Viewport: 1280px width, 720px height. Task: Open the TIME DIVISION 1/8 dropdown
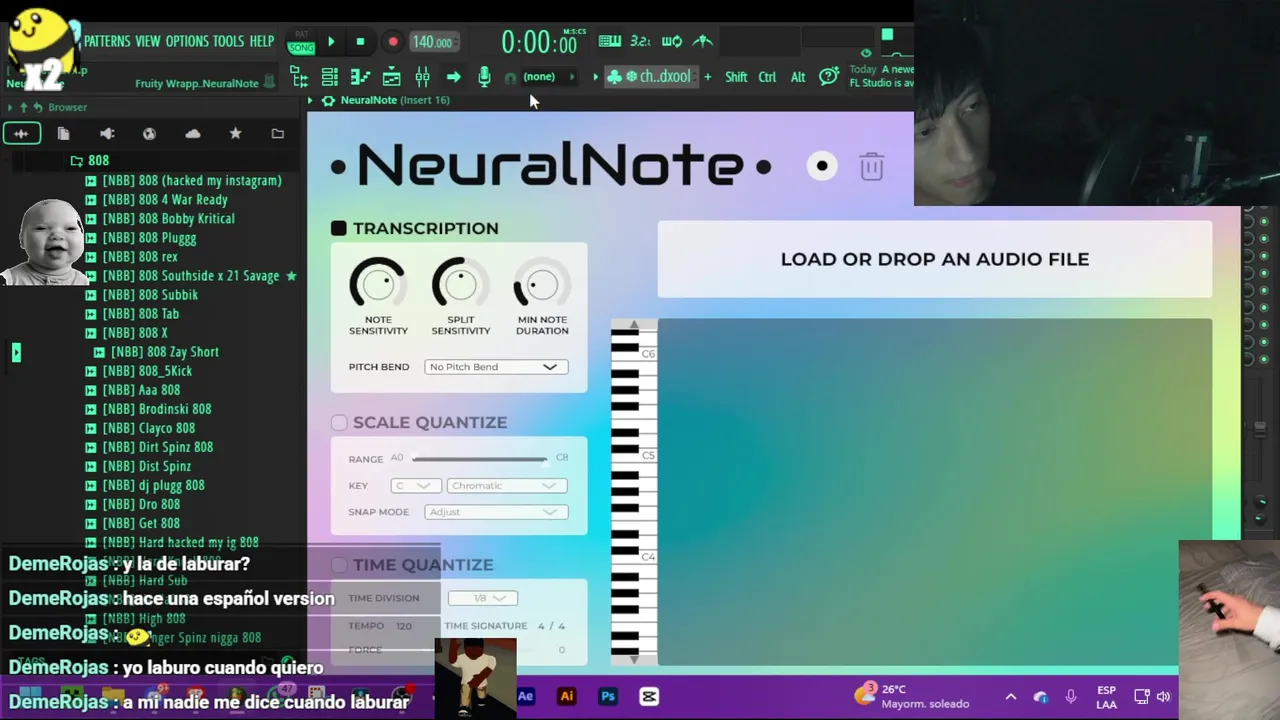point(483,598)
